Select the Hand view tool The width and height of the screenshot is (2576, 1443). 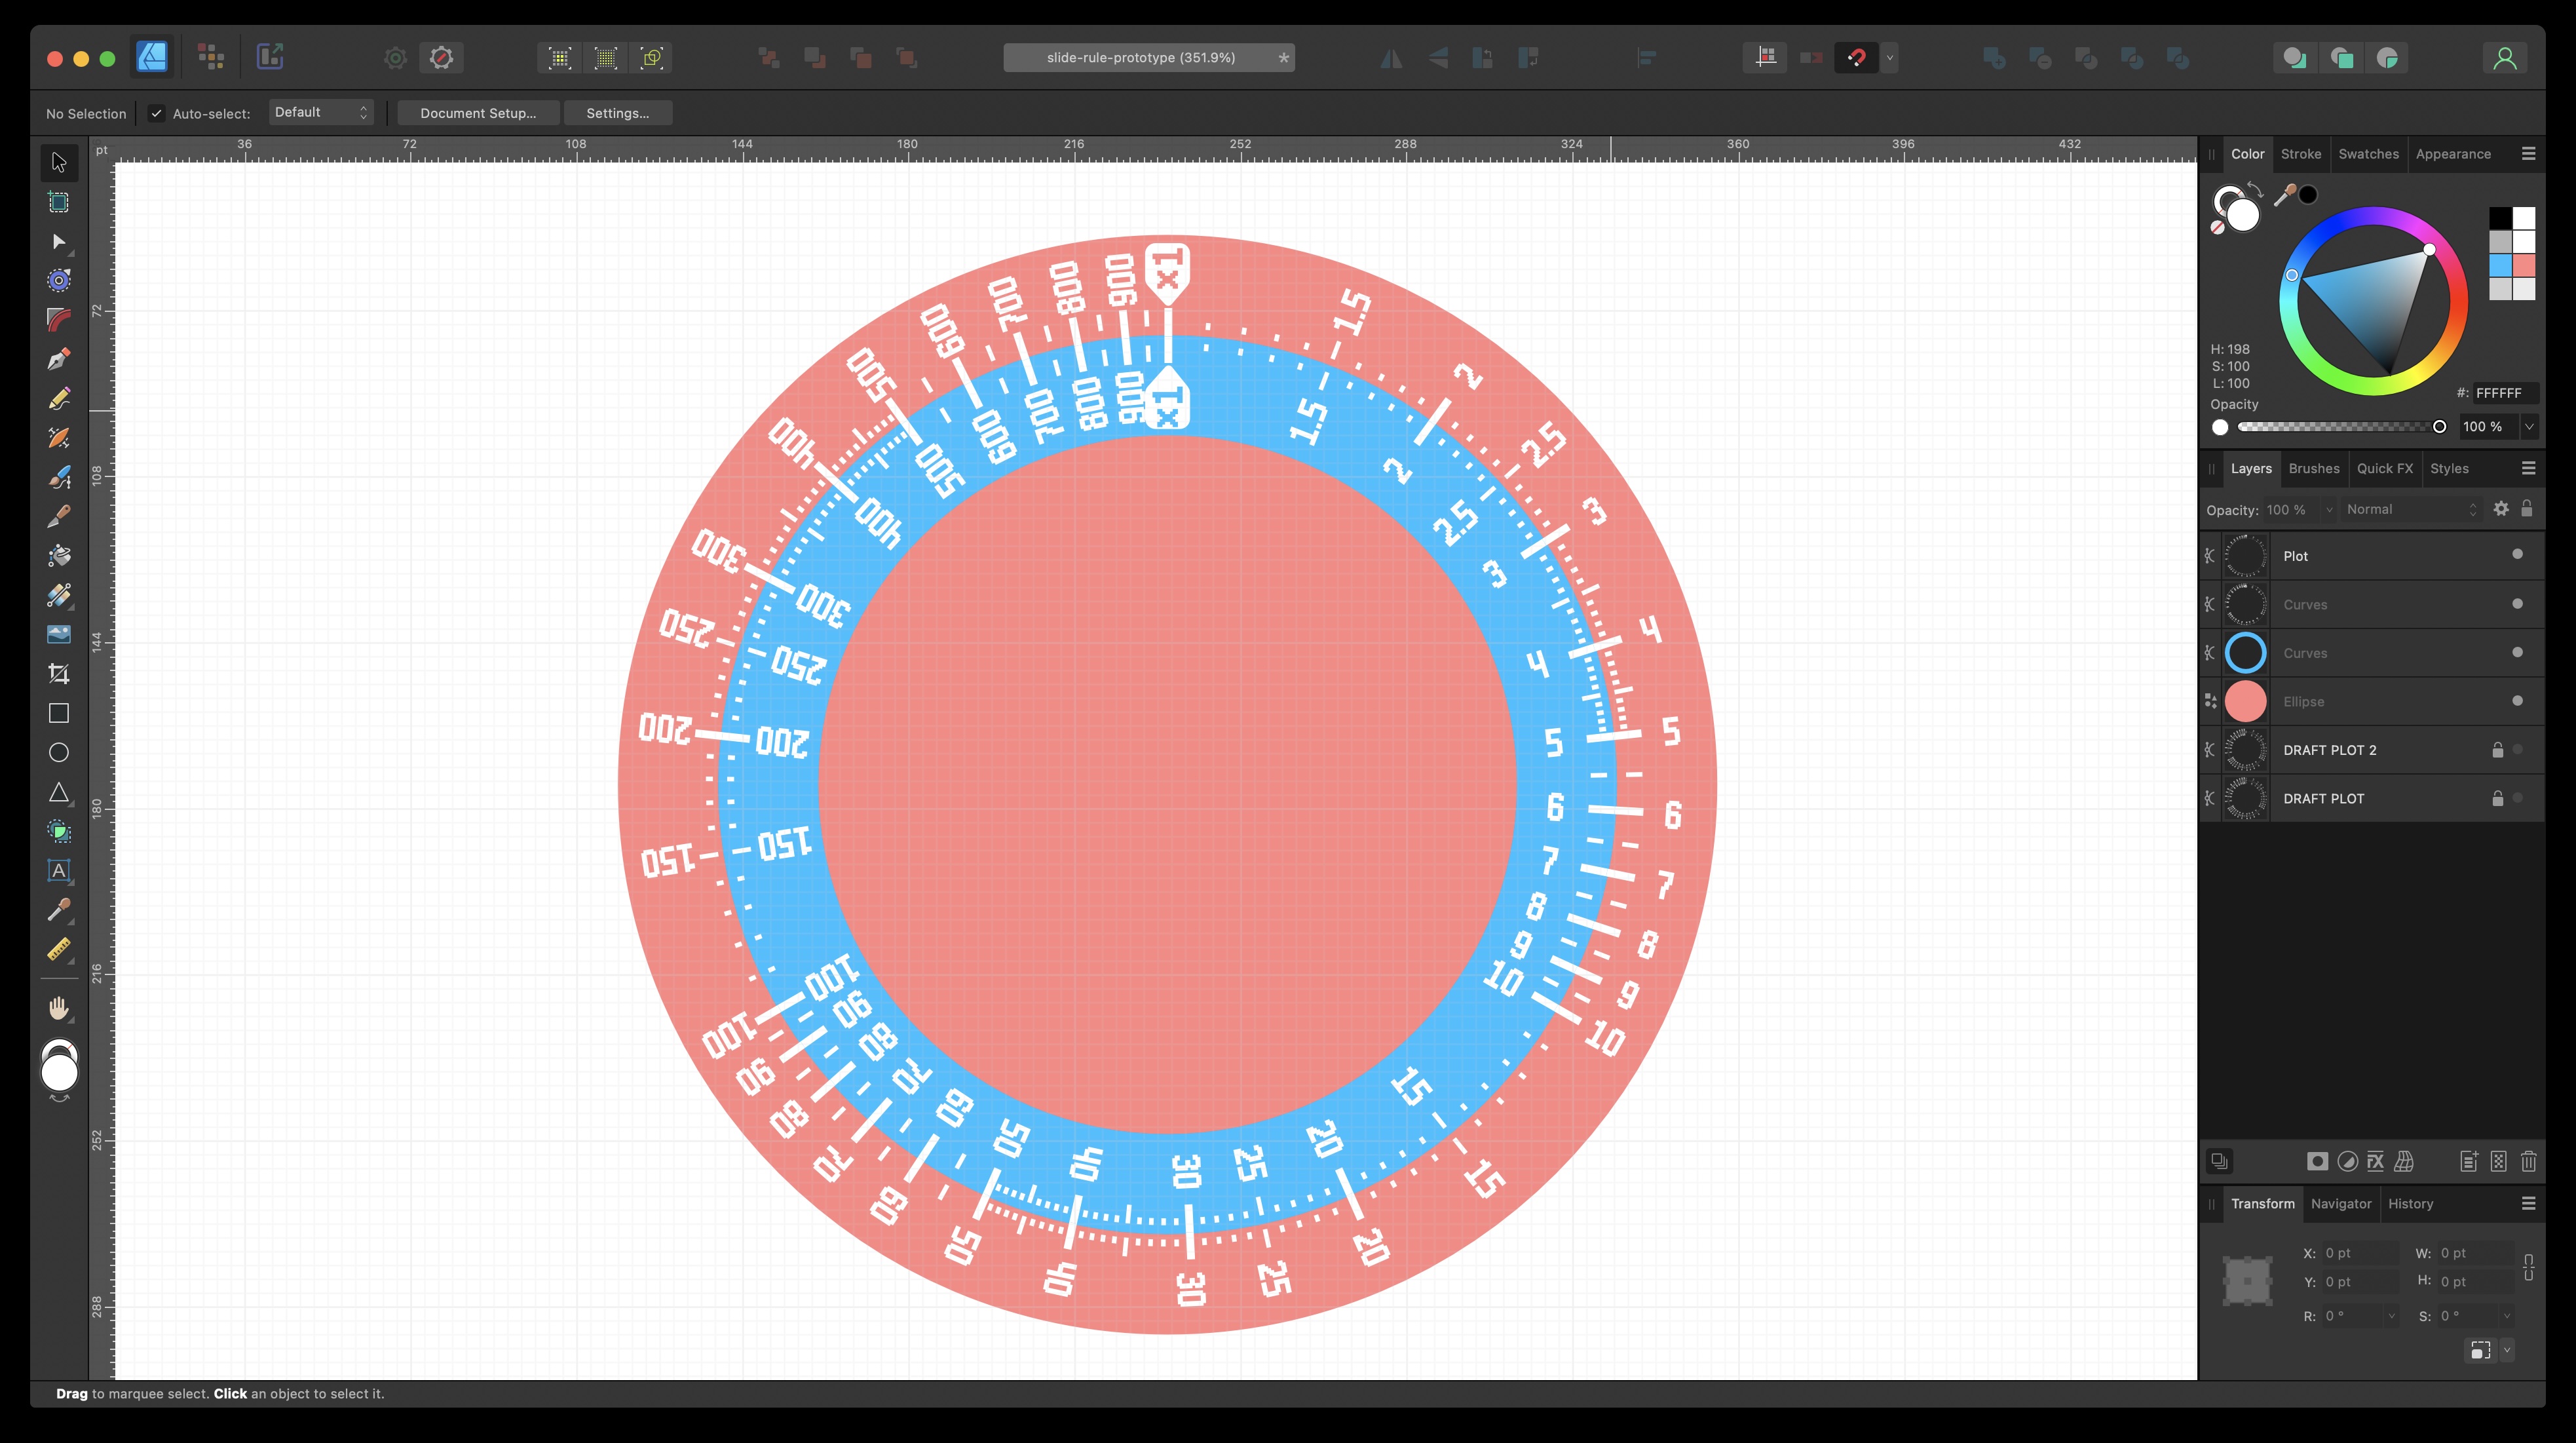click(59, 1008)
